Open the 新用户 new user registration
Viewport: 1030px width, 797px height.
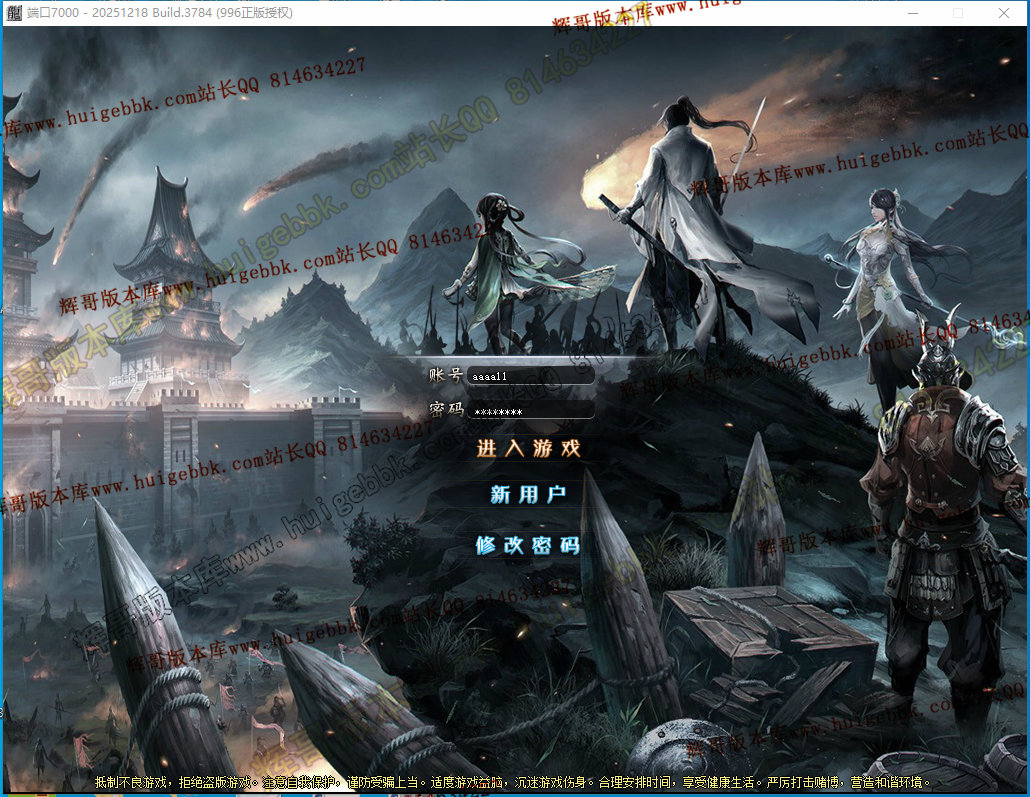(x=528, y=494)
